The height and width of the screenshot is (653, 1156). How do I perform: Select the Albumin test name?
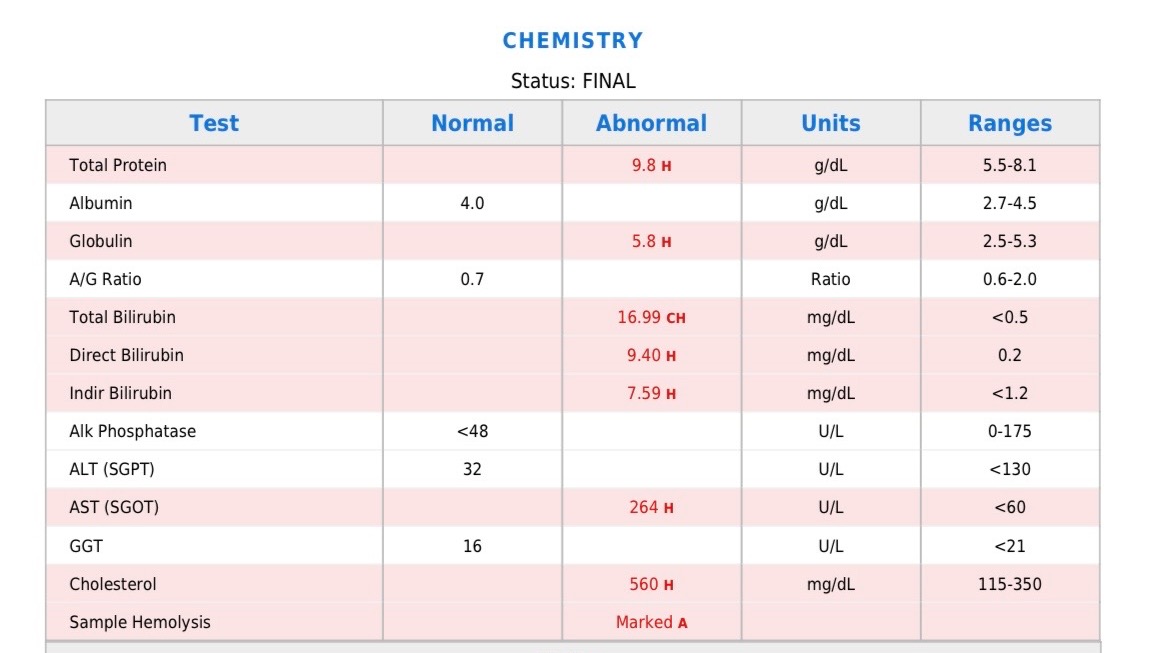coord(101,203)
